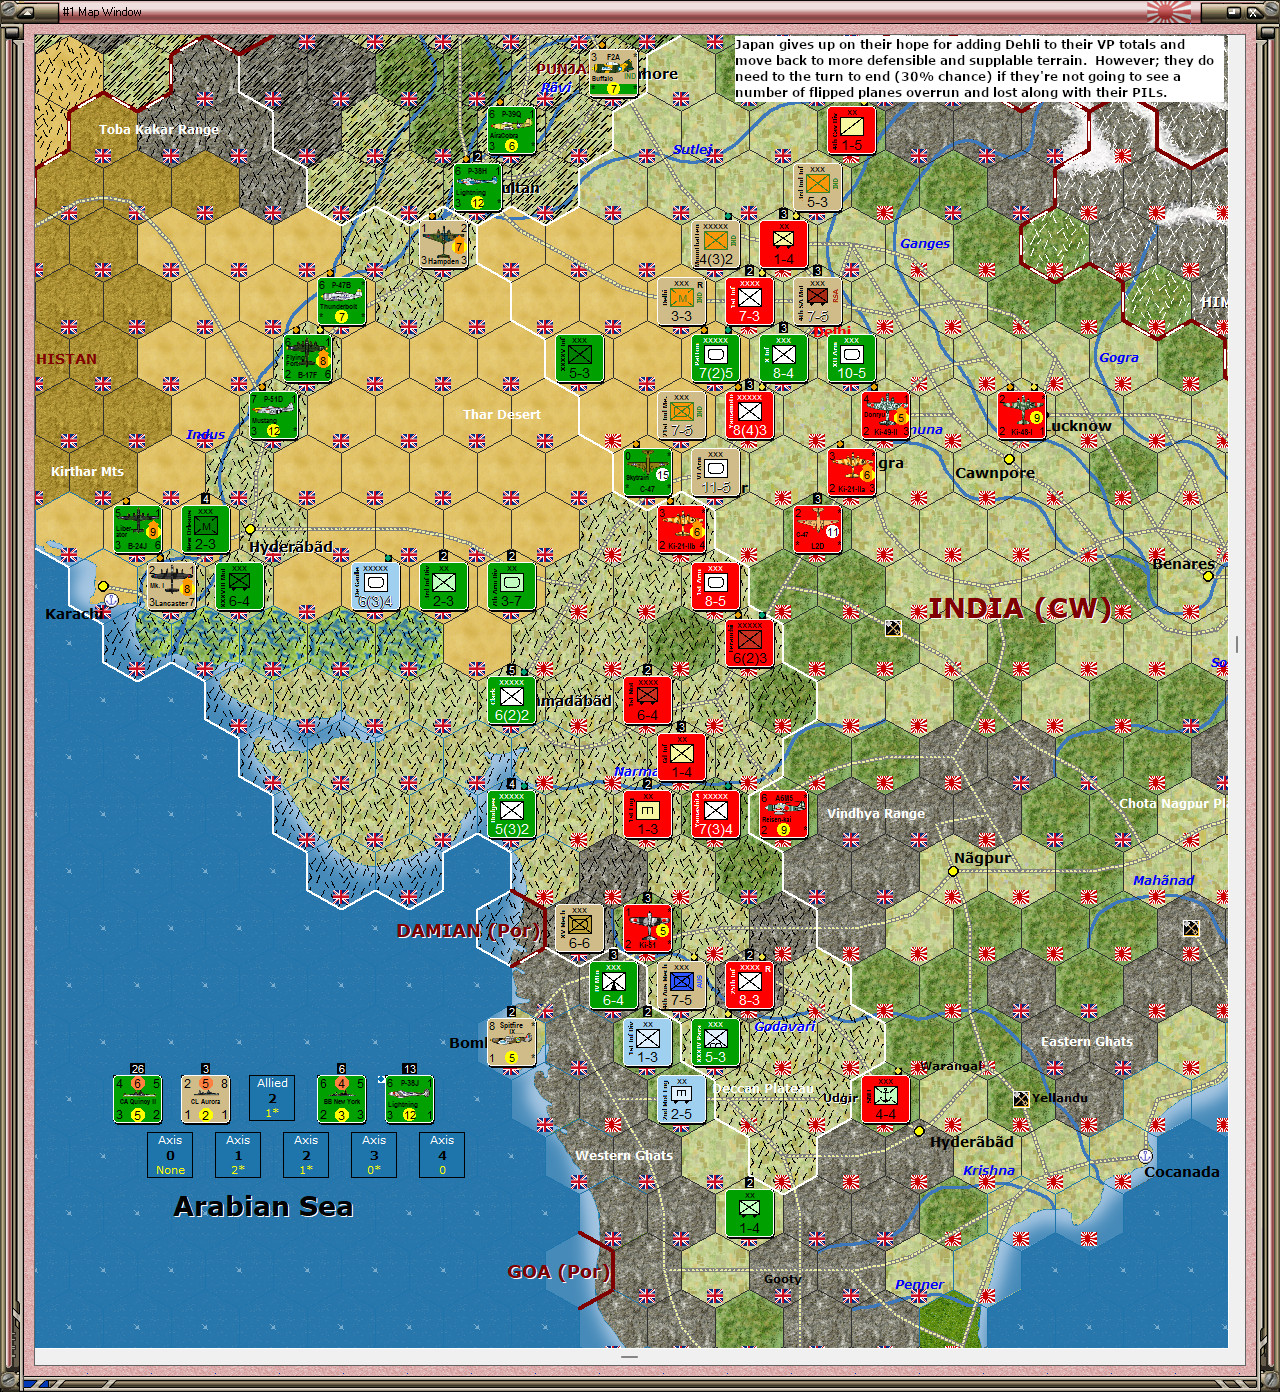Select the Delhi 3-3 militia counter
Image resolution: width=1280 pixels, height=1392 pixels.
click(682, 302)
